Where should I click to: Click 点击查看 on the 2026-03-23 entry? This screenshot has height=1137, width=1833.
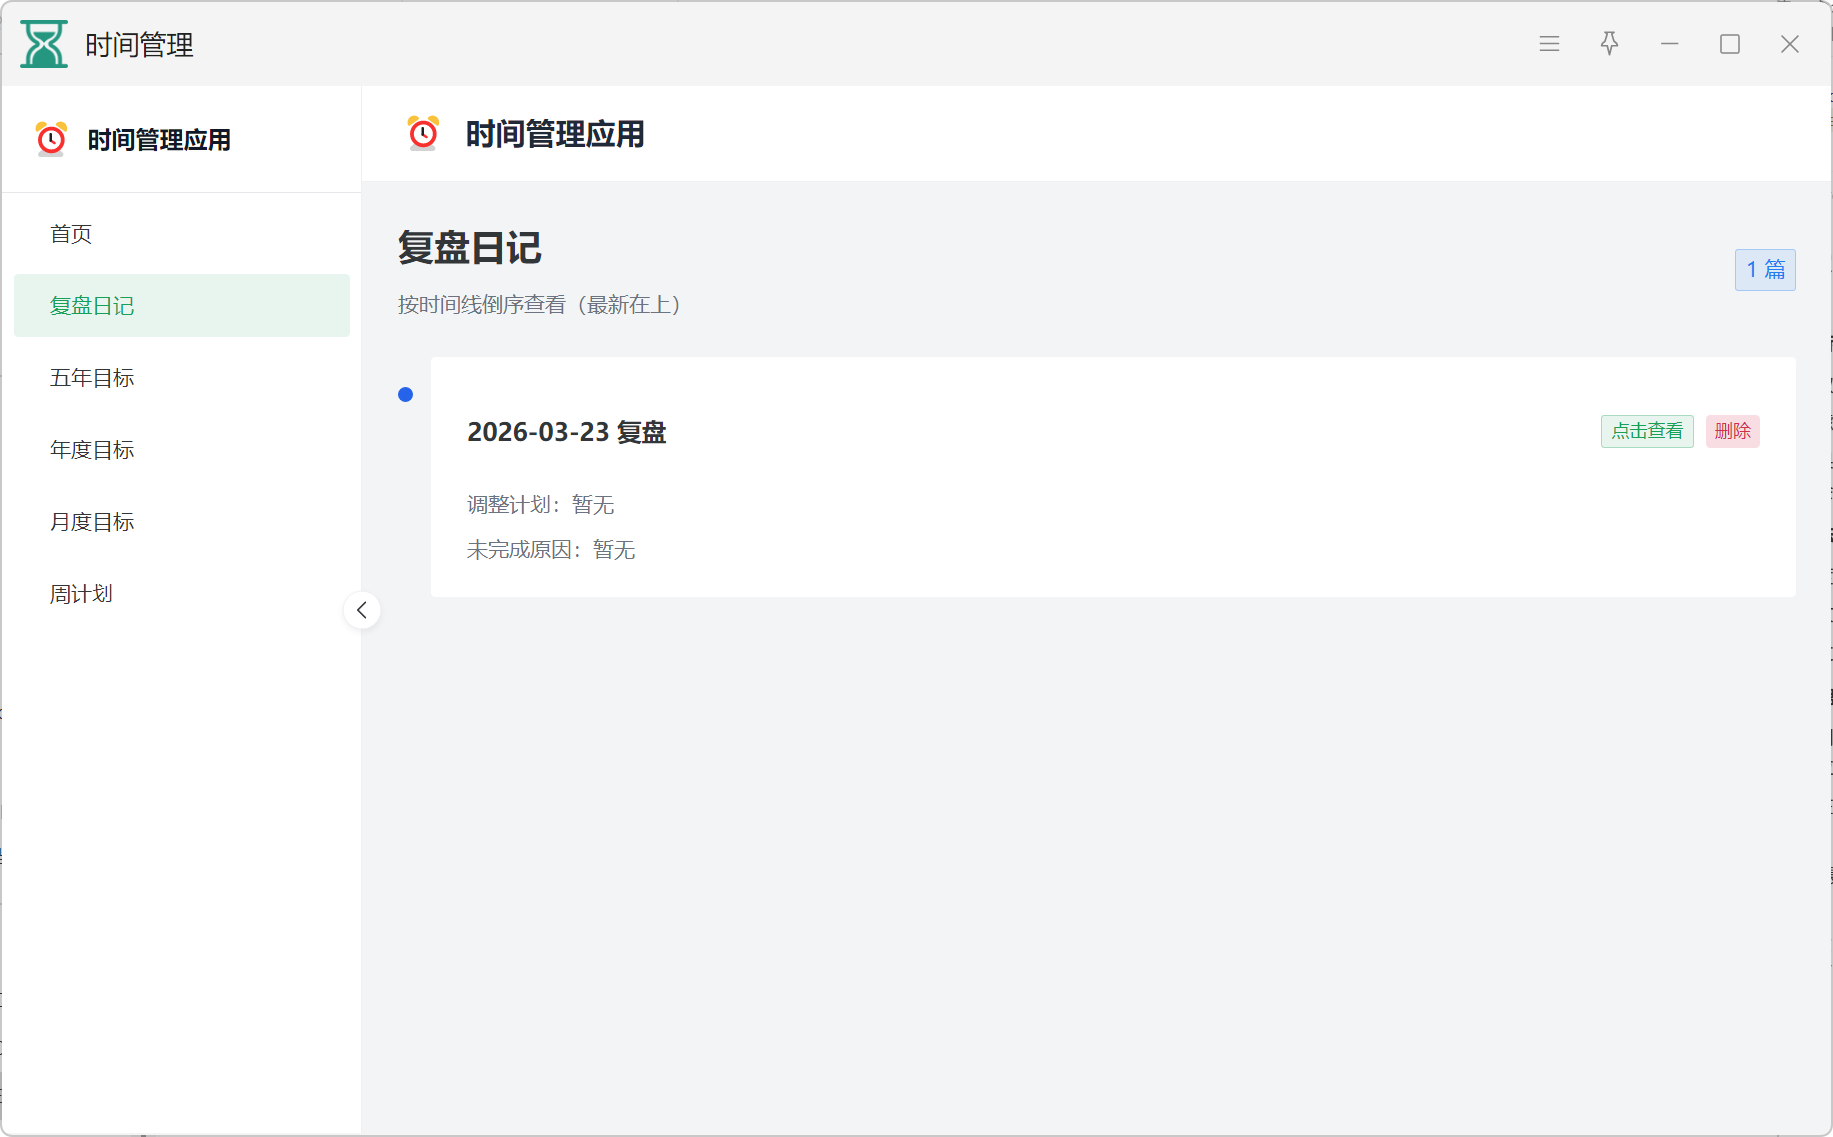[x=1647, y=431]
